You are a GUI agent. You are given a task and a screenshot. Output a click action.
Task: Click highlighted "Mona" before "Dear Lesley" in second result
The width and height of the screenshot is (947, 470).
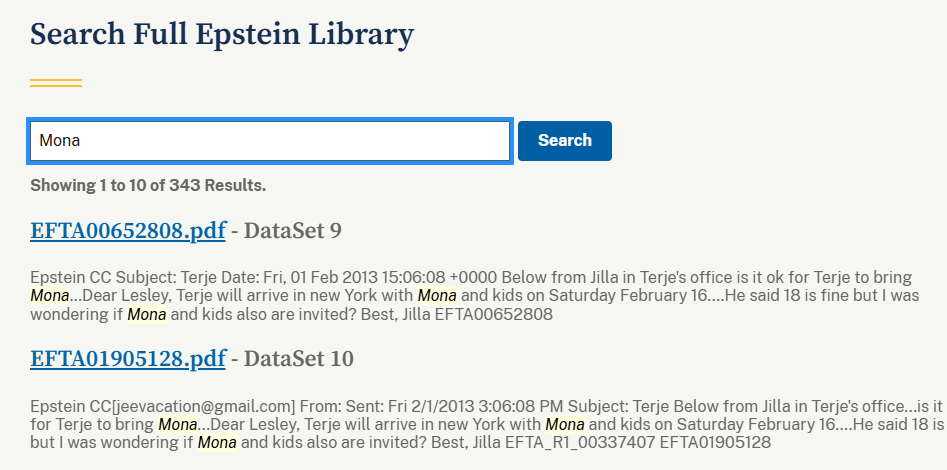tap(178, 424)
